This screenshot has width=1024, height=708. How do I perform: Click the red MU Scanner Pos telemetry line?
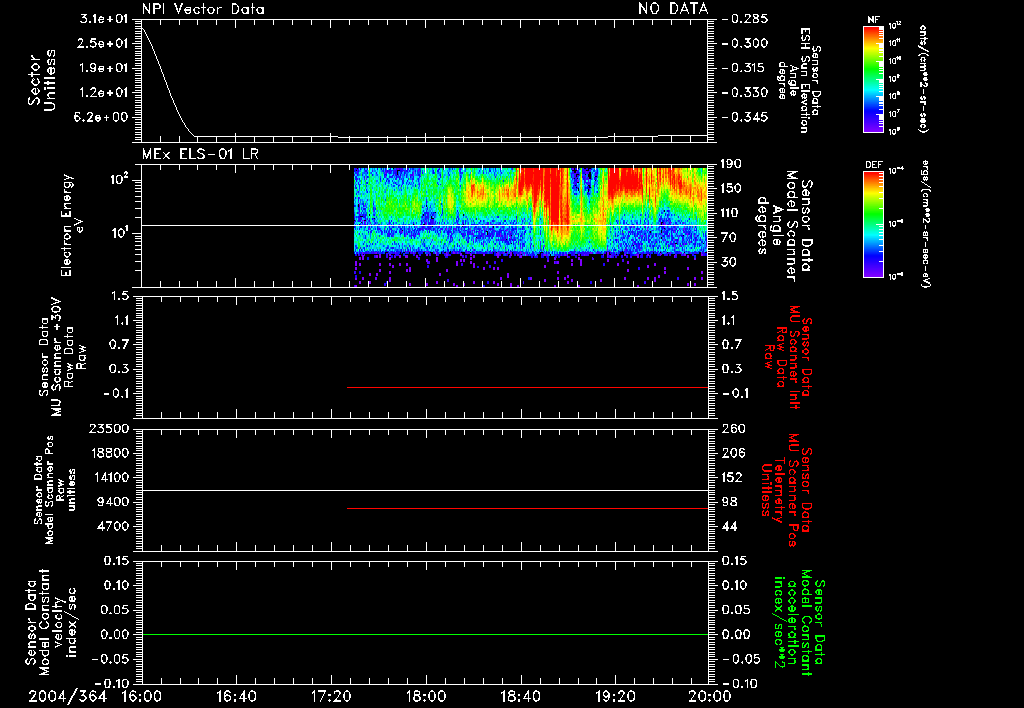pyautogui.click(x=528, y=508)
